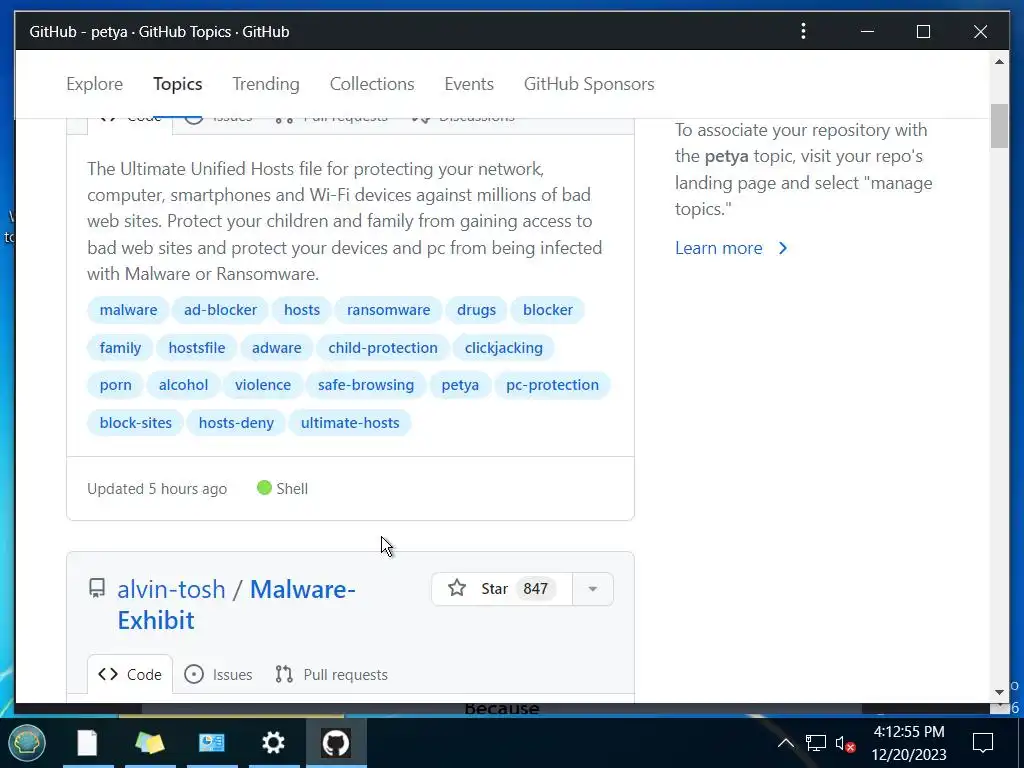Click the scrollbar up arrow
Screen dimensions: 1024x768
coord(999,62)
